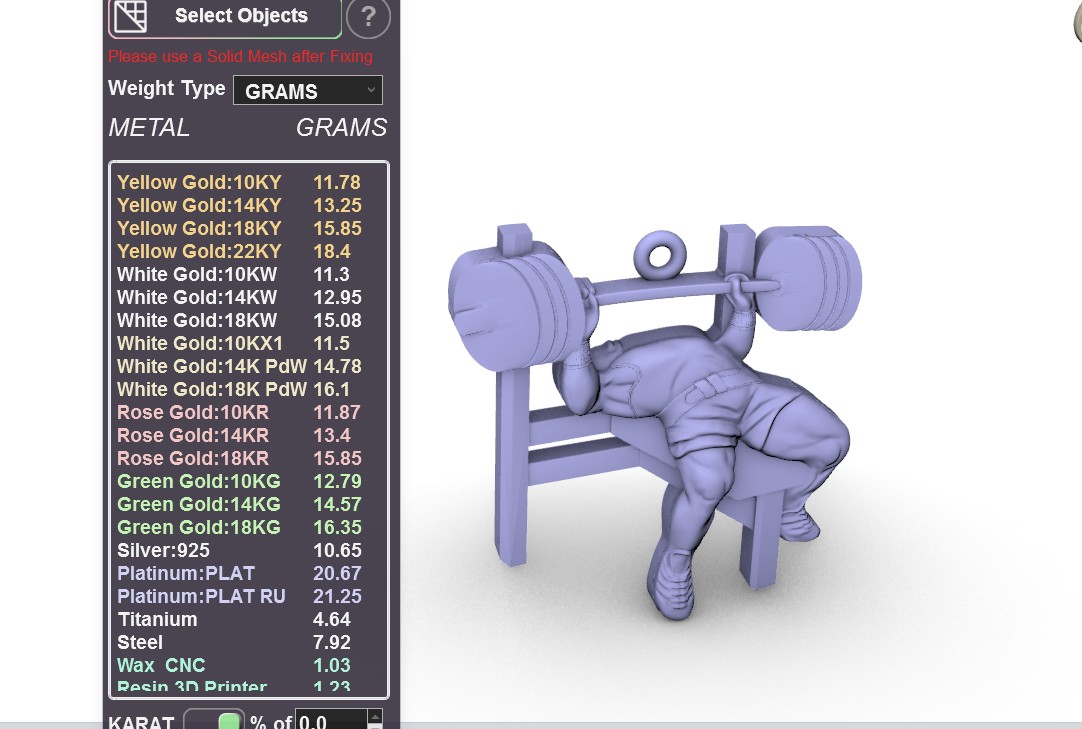
Task: Choose Rose Gold:14KR in the metal list
Action: 239,436
